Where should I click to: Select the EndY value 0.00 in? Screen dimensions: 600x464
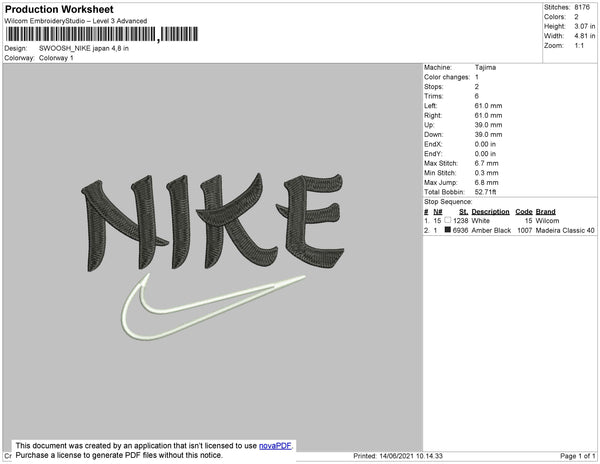point(485,153)
